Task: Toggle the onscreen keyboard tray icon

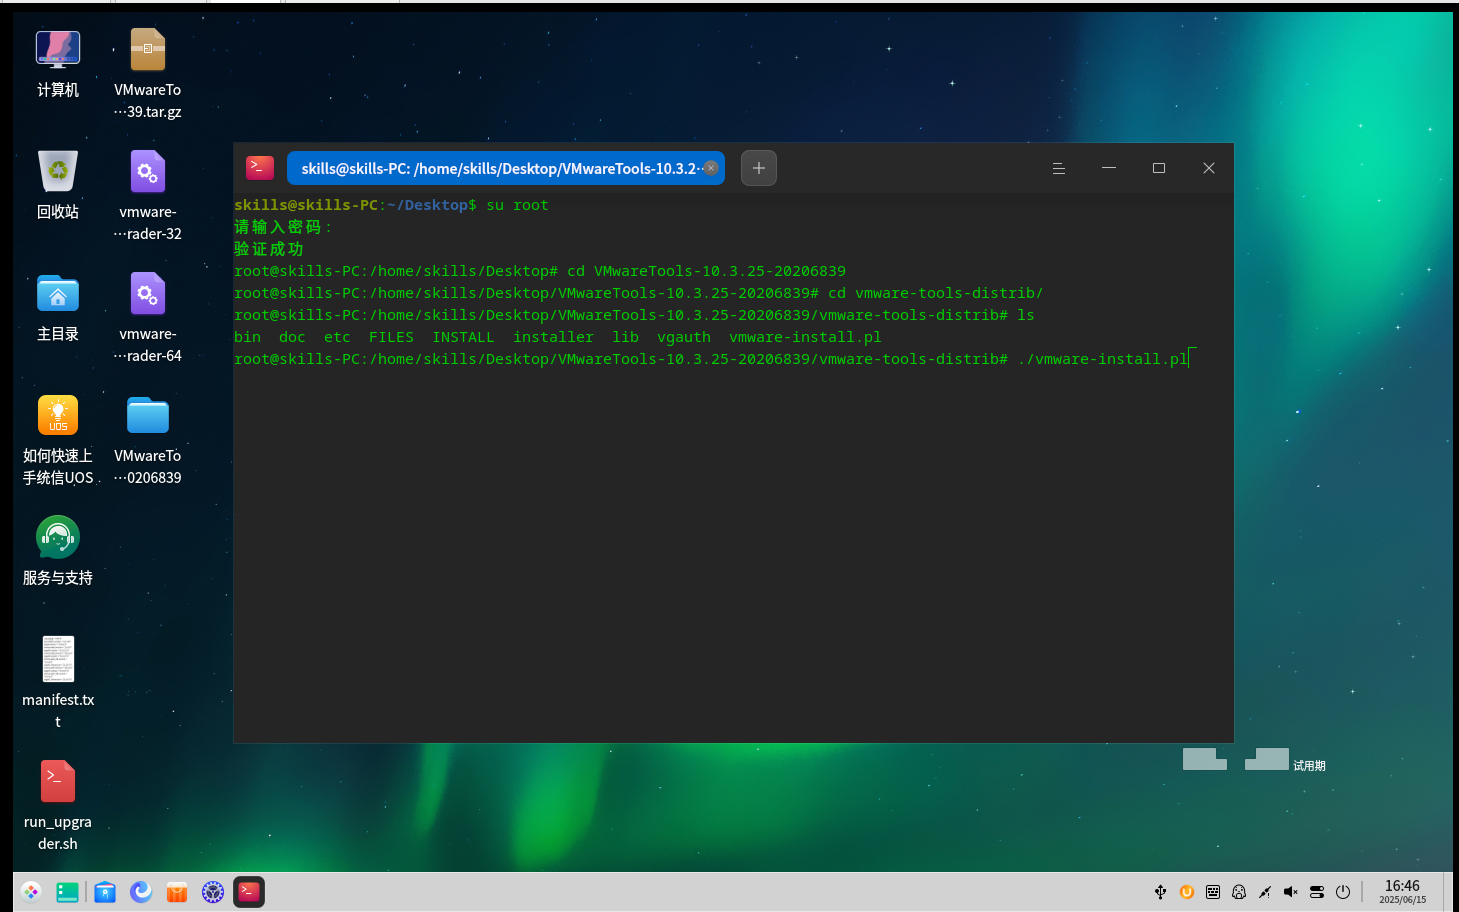Action: (x=1212, y=891)
